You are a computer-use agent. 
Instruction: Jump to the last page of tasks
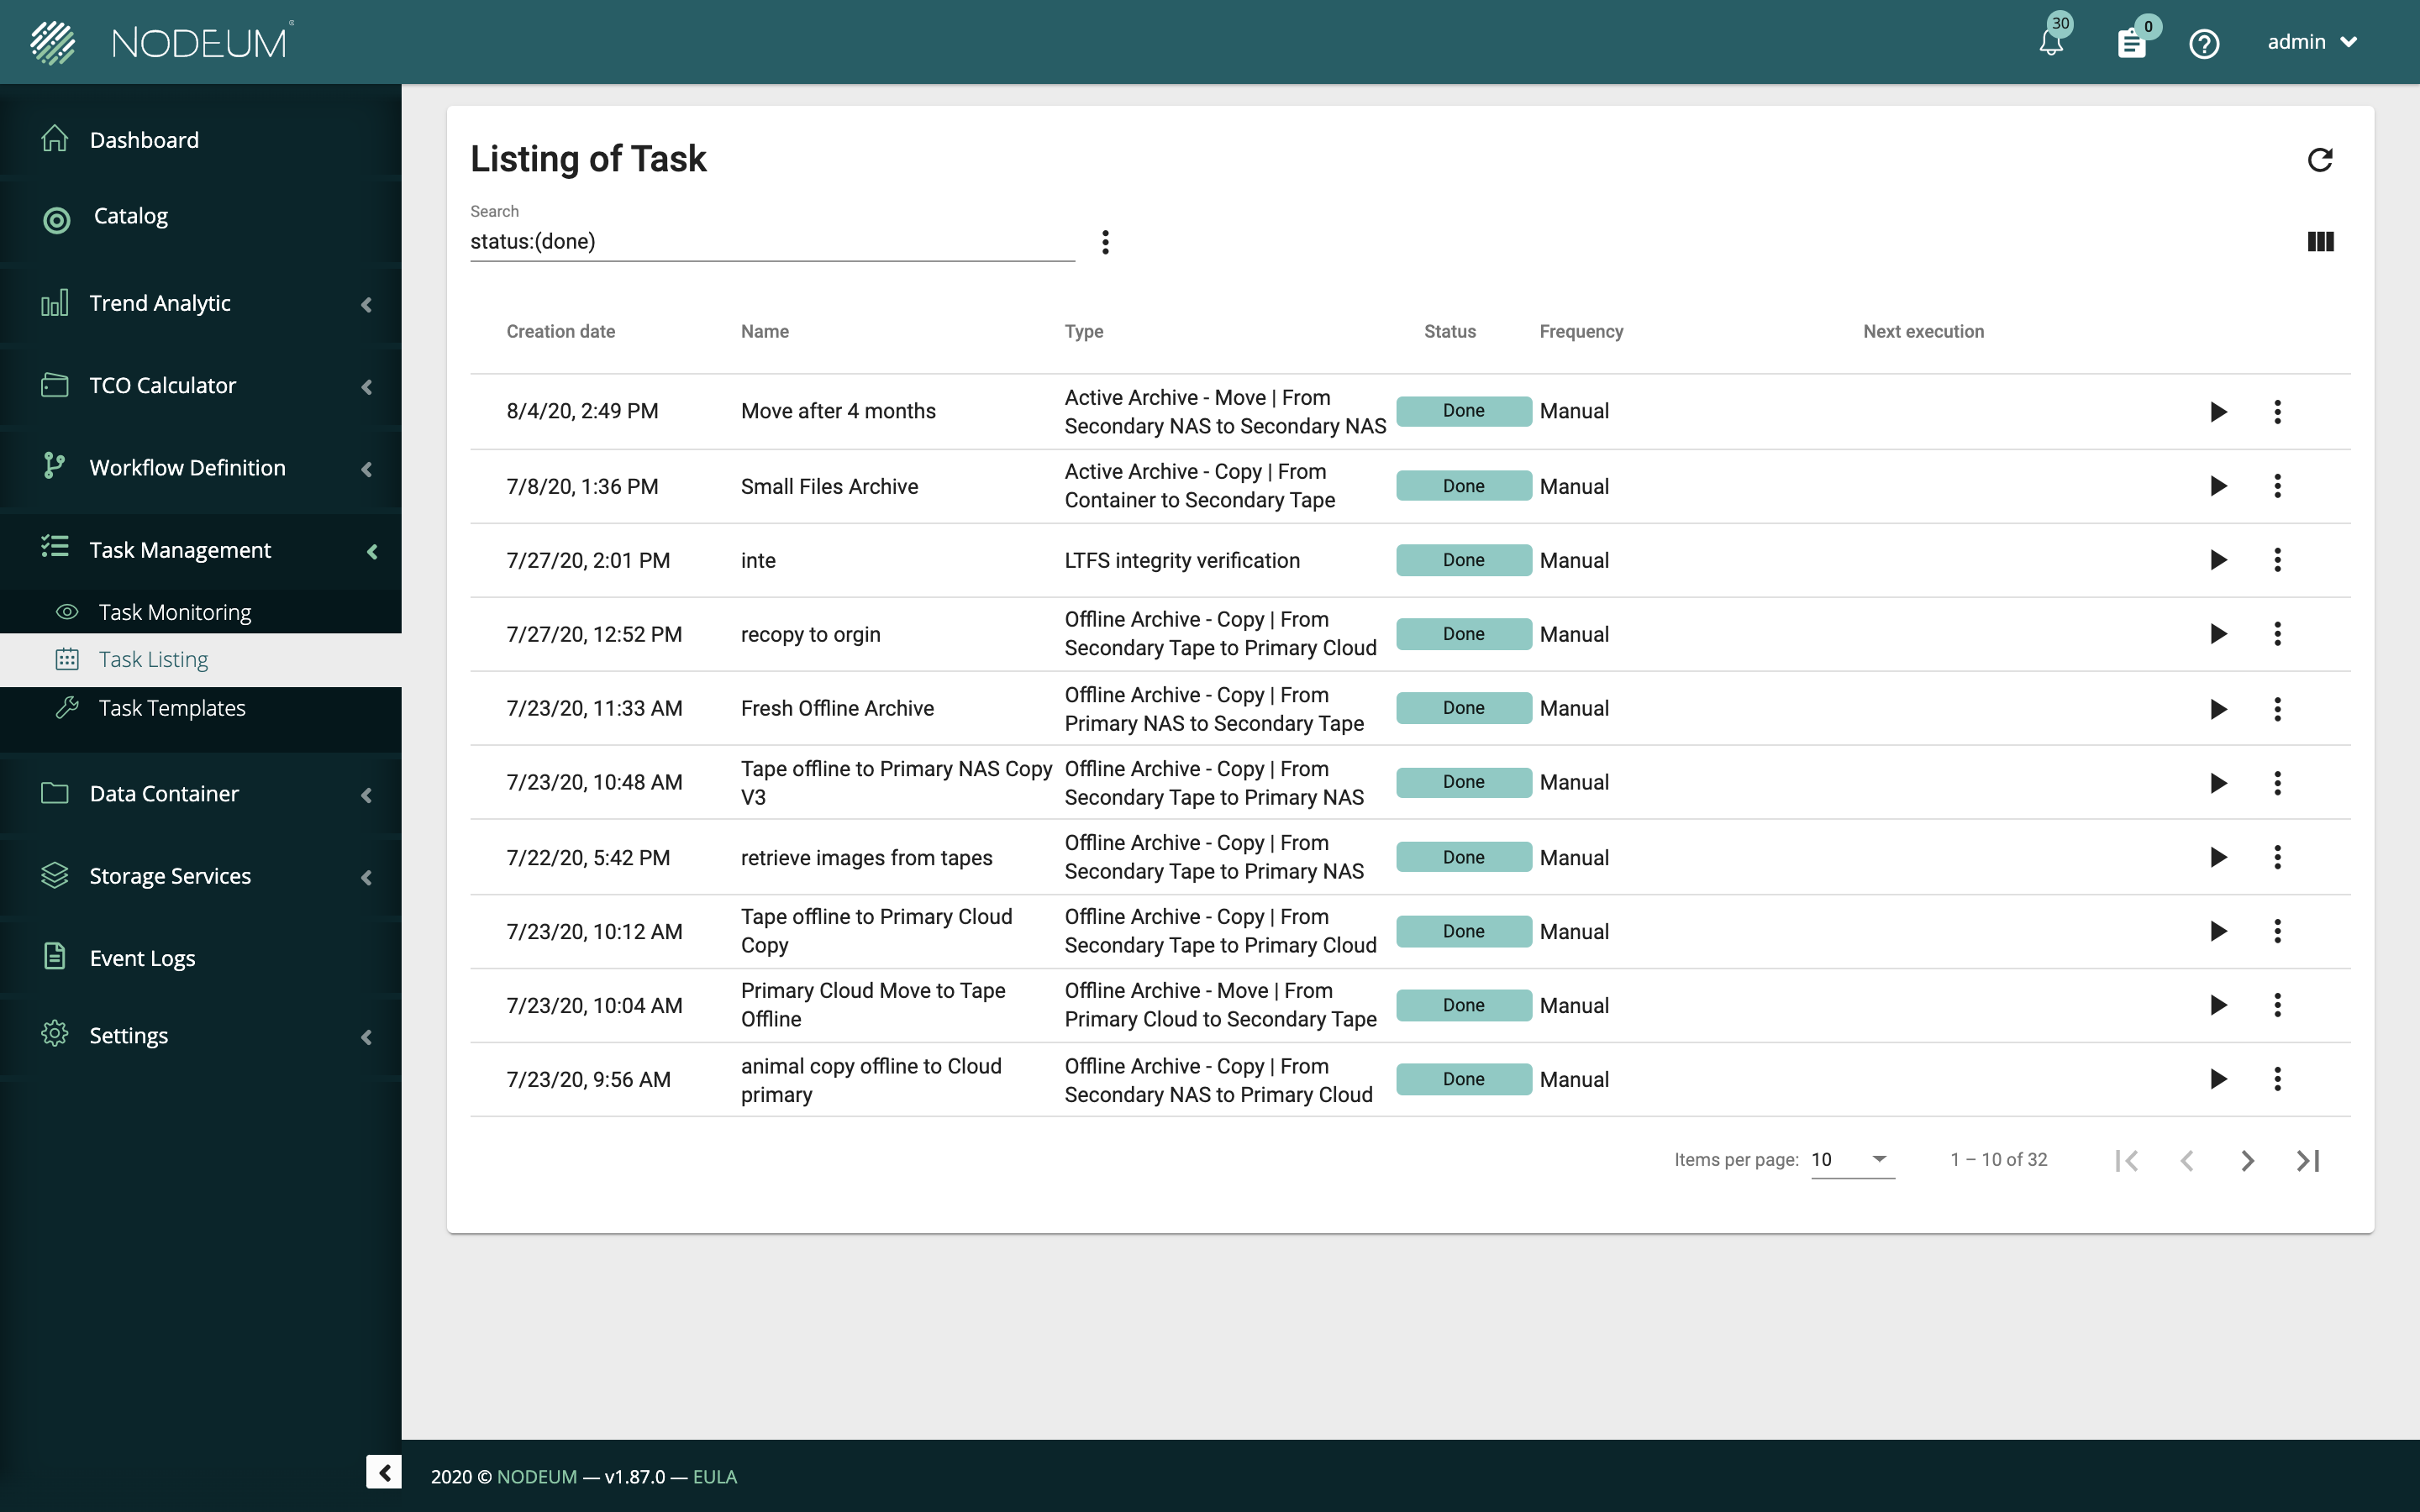[x=2308, y=1160]
